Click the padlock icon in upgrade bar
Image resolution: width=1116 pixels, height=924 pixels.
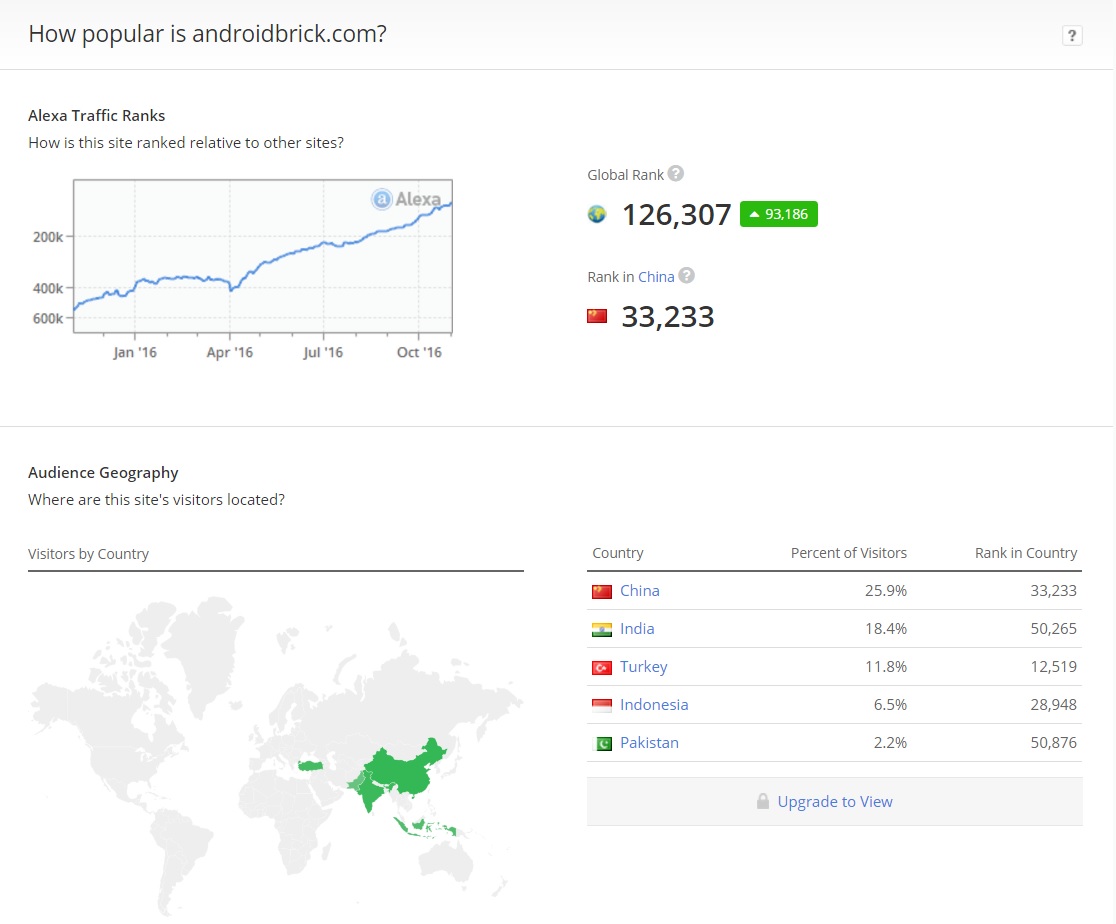tap(763, 802)
